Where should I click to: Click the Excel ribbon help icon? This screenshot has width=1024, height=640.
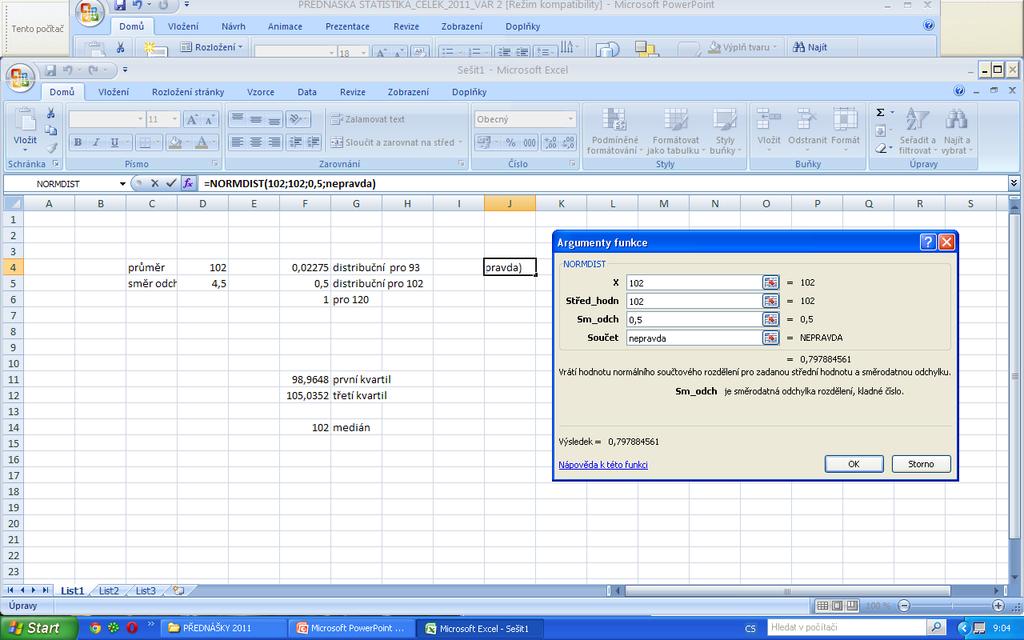coord(959,91)
